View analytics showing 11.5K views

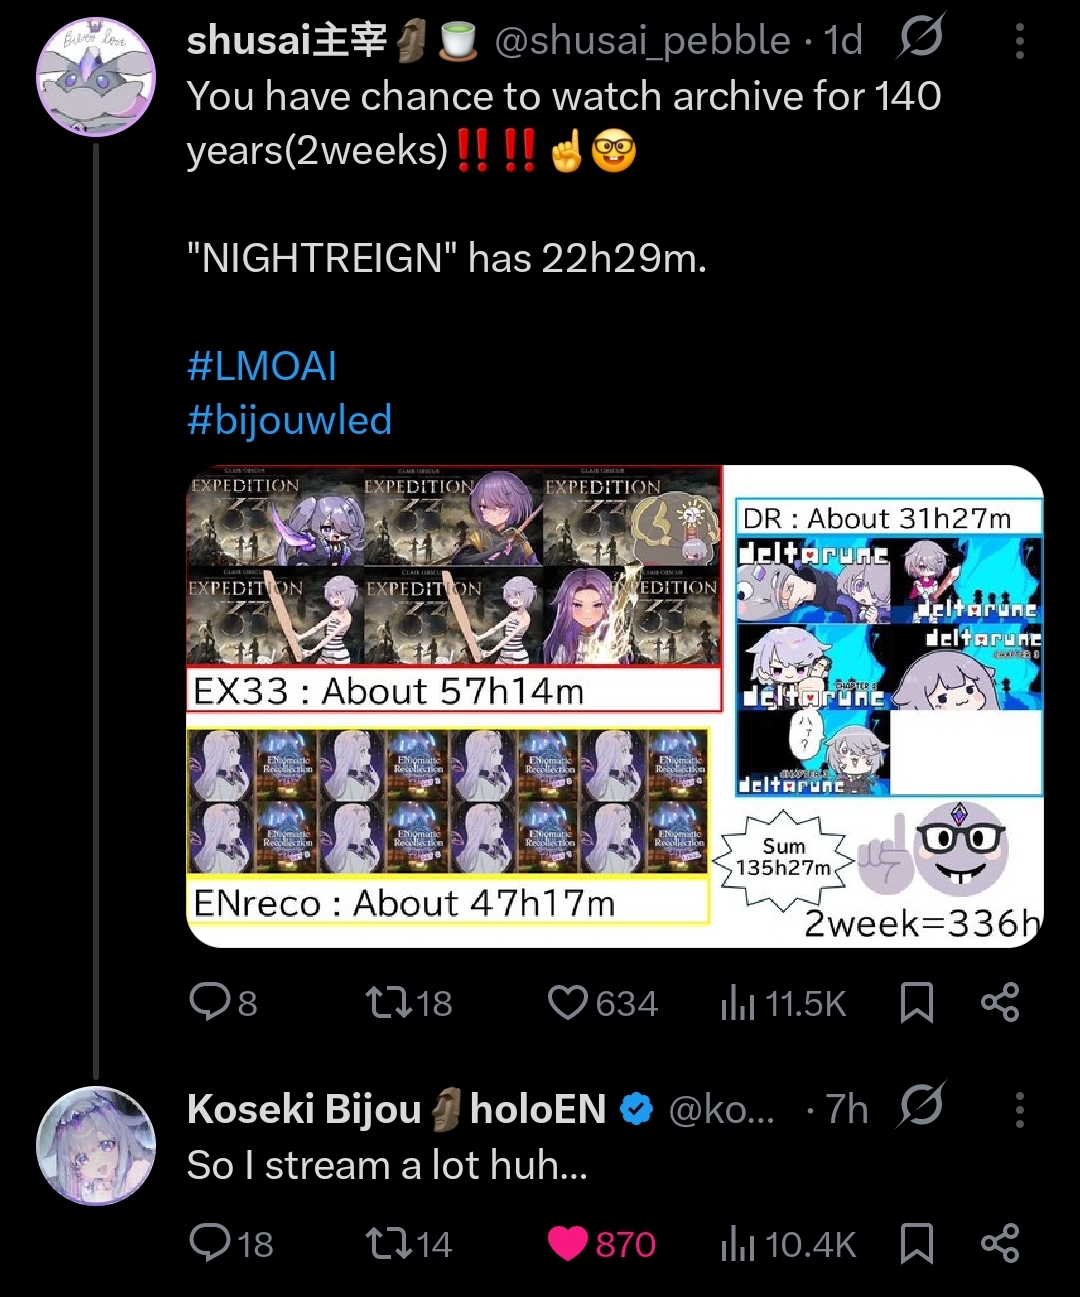(x=783, y=1003)
